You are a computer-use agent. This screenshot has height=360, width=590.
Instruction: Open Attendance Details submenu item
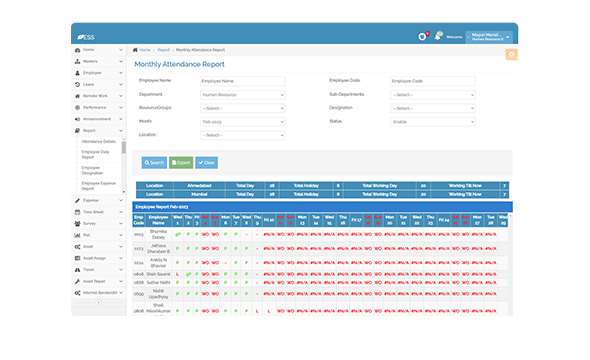[99, 141]
